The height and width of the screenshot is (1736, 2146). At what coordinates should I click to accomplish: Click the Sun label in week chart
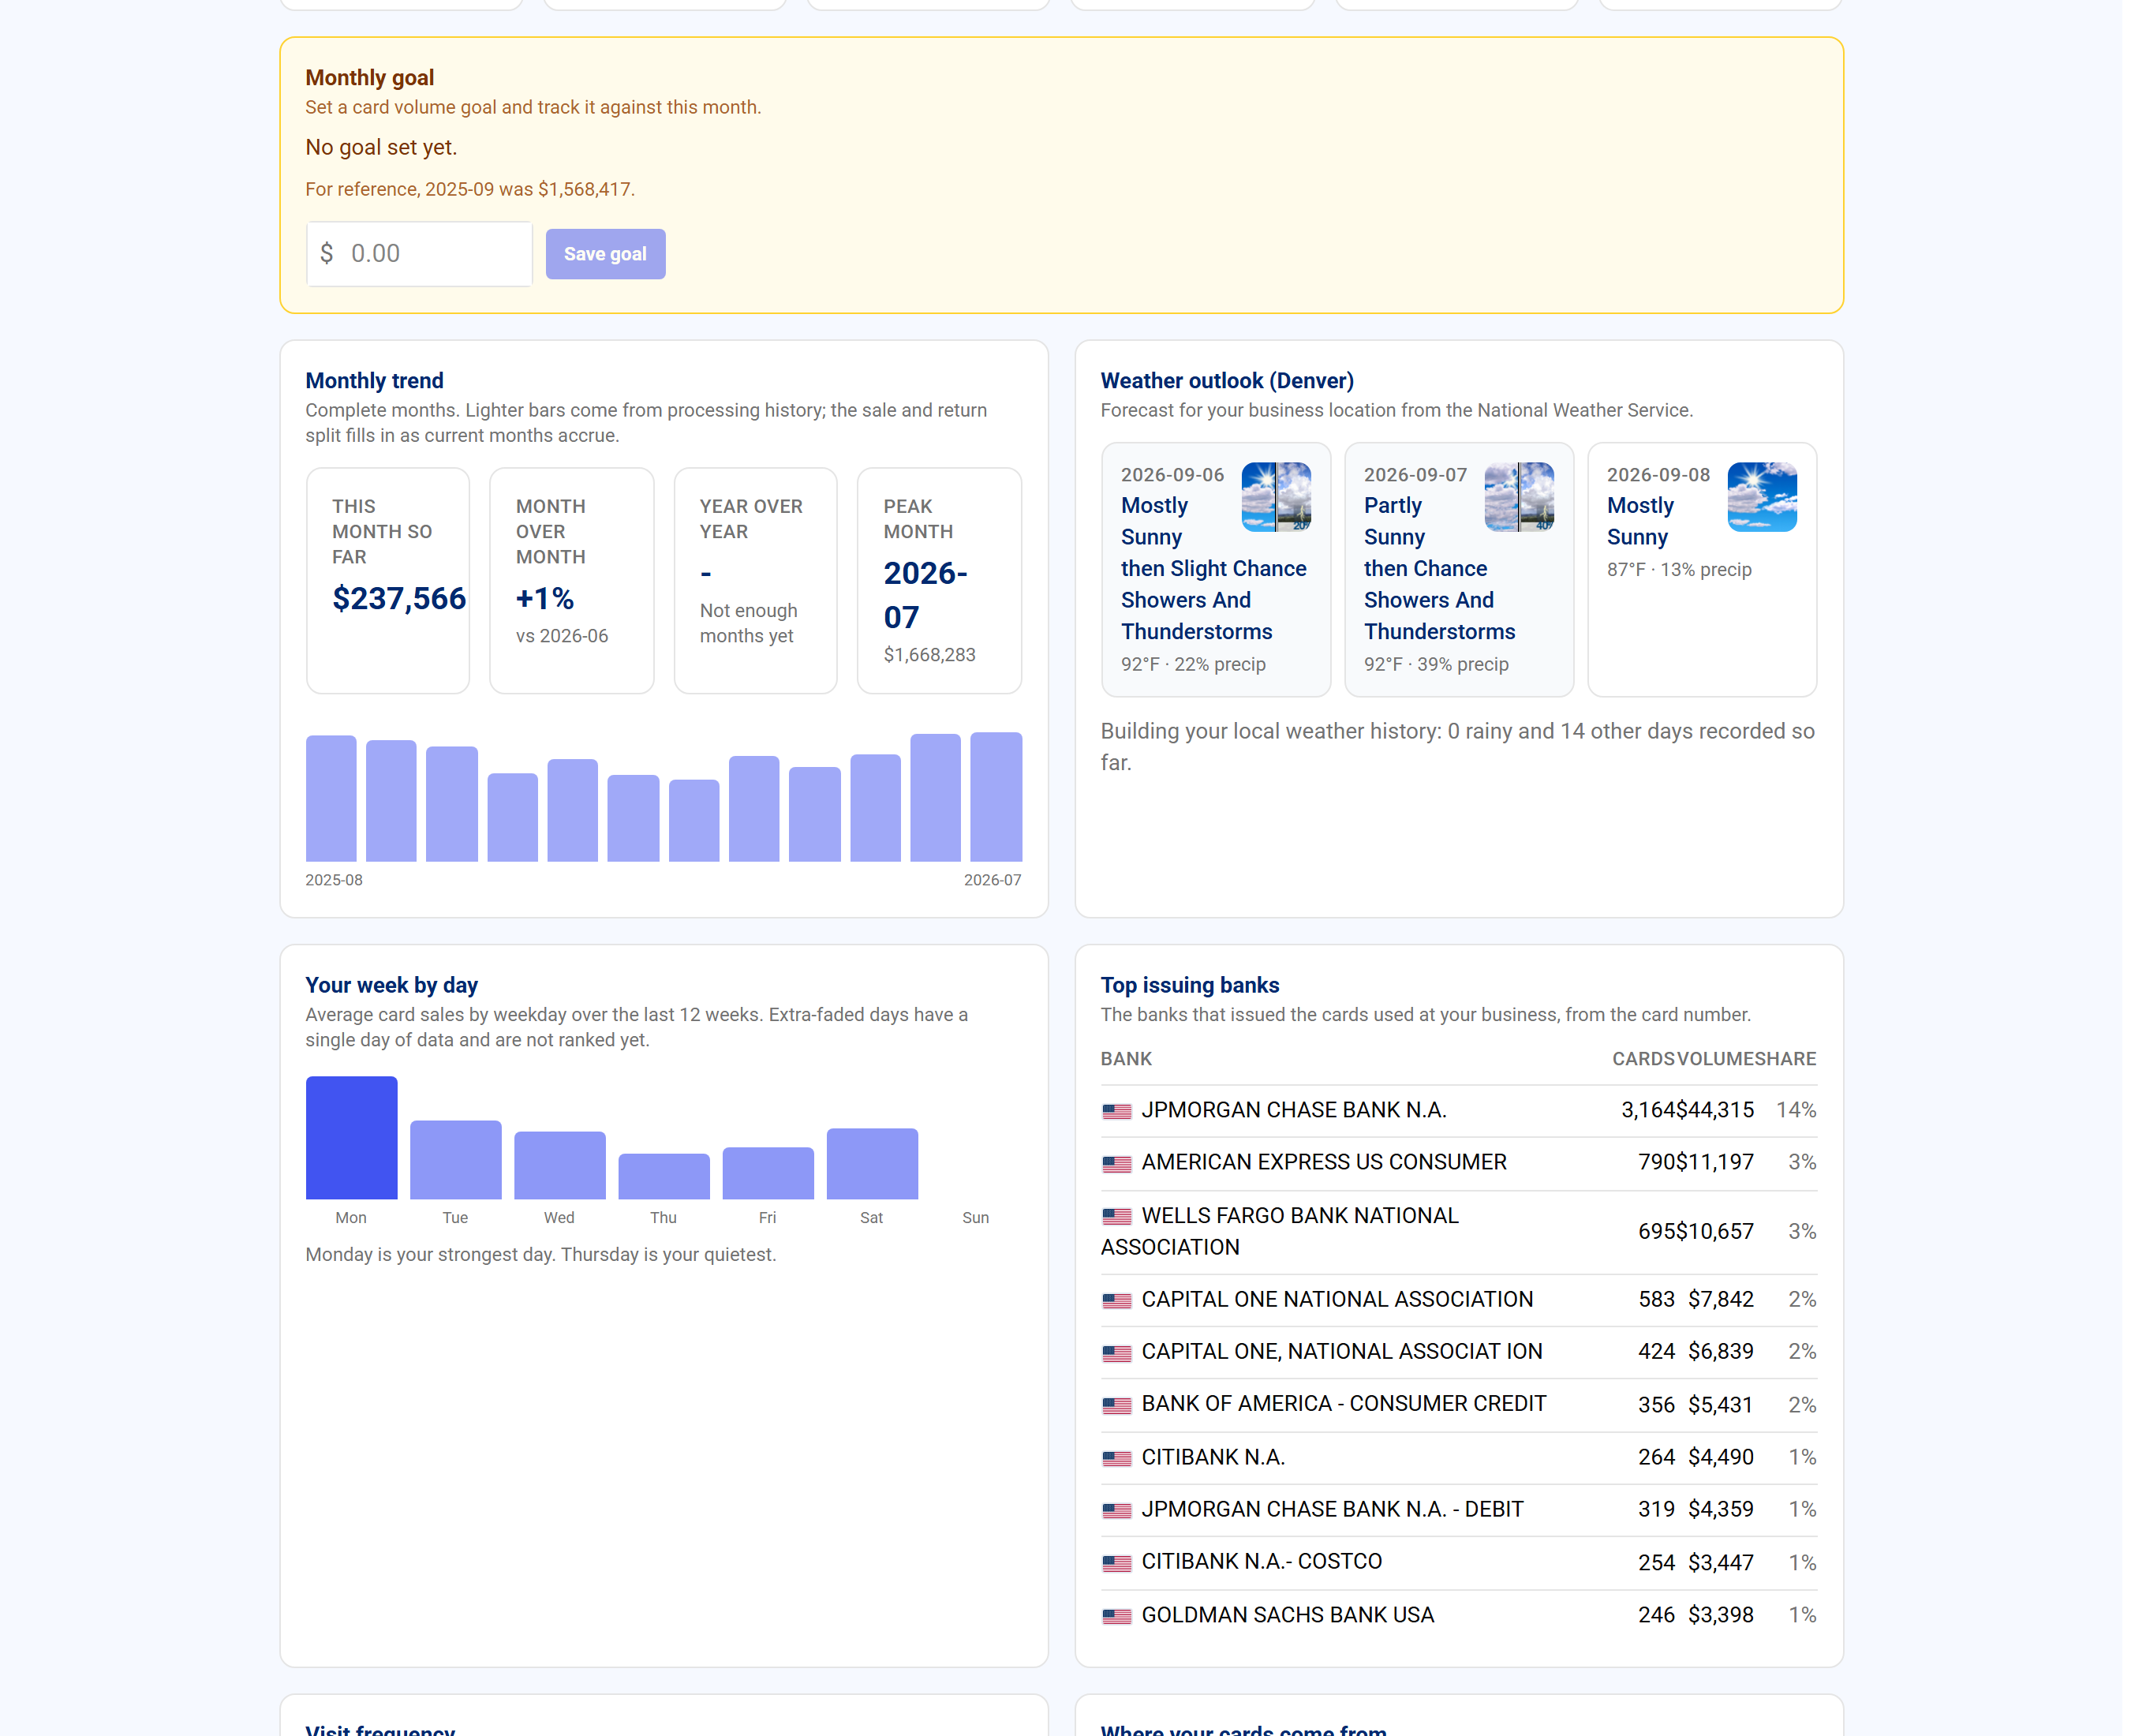(975, 1218)
